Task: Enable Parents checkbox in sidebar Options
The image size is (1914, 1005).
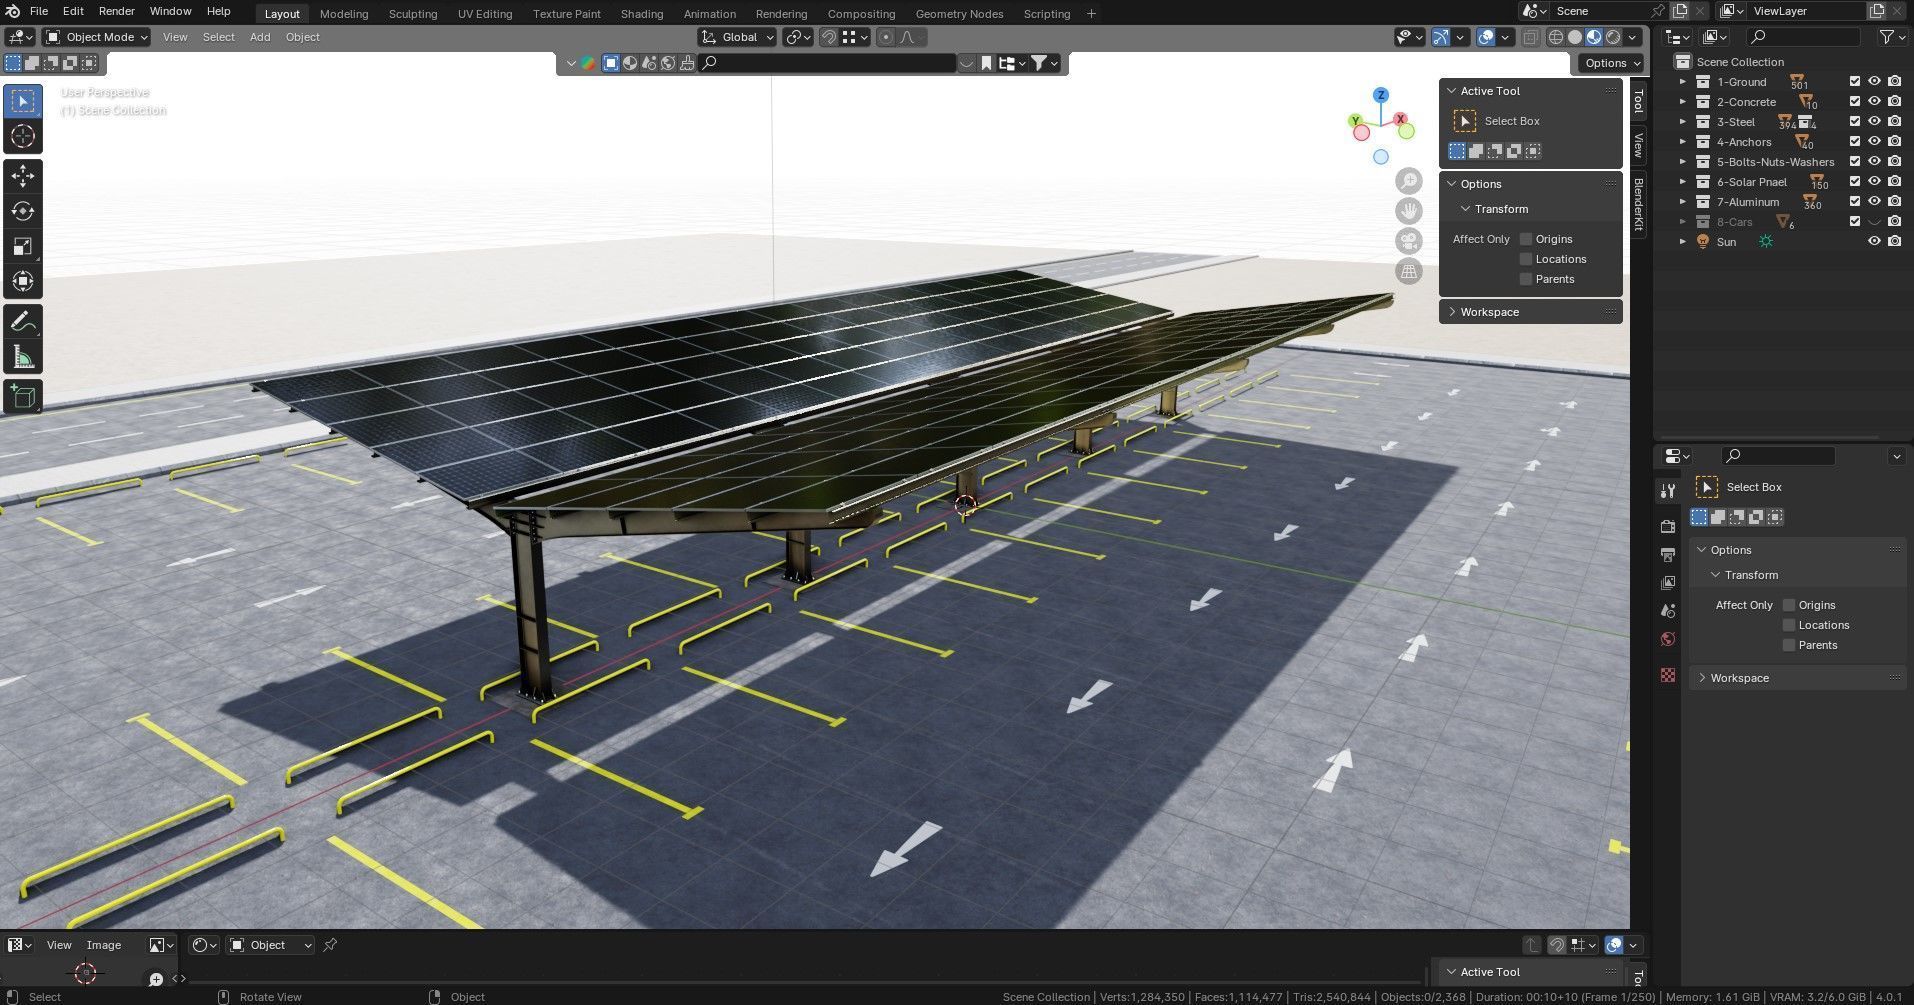Action: click(1526, 279)
